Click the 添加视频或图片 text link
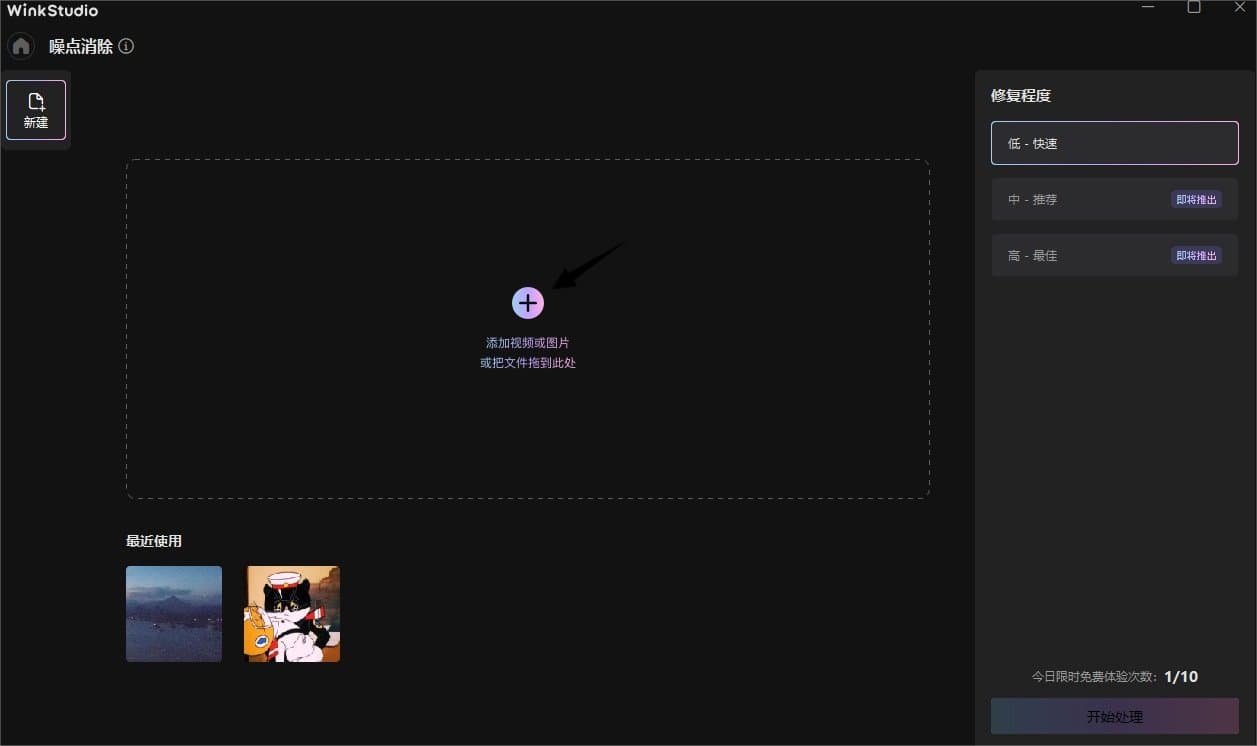This screenshot has height=746, width=1257. tap(527, 343)
